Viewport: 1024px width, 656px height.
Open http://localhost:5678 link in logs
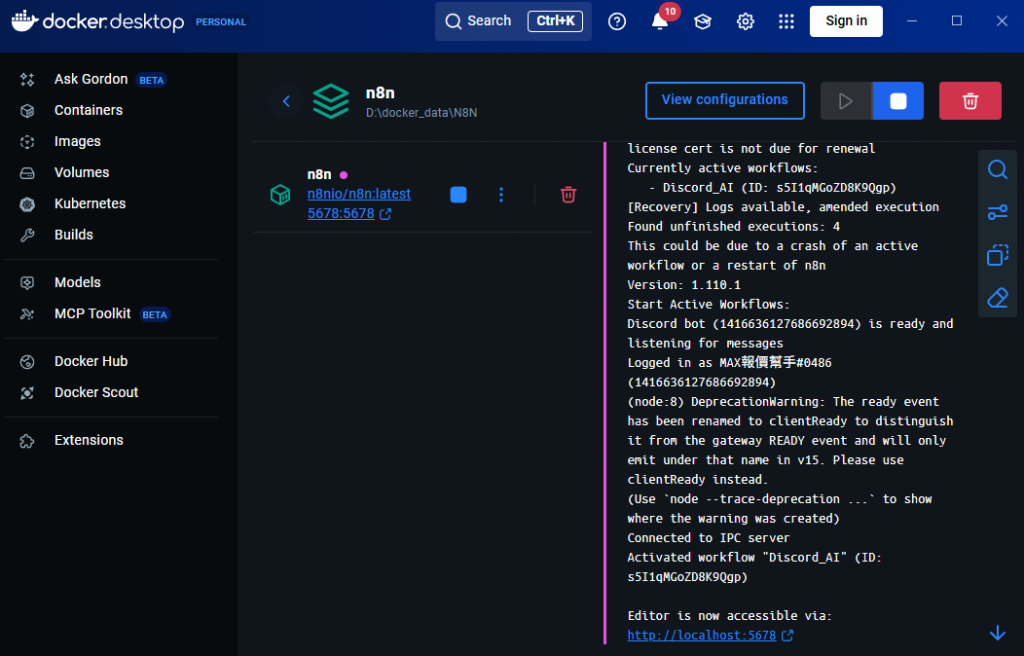pos(701,635)
